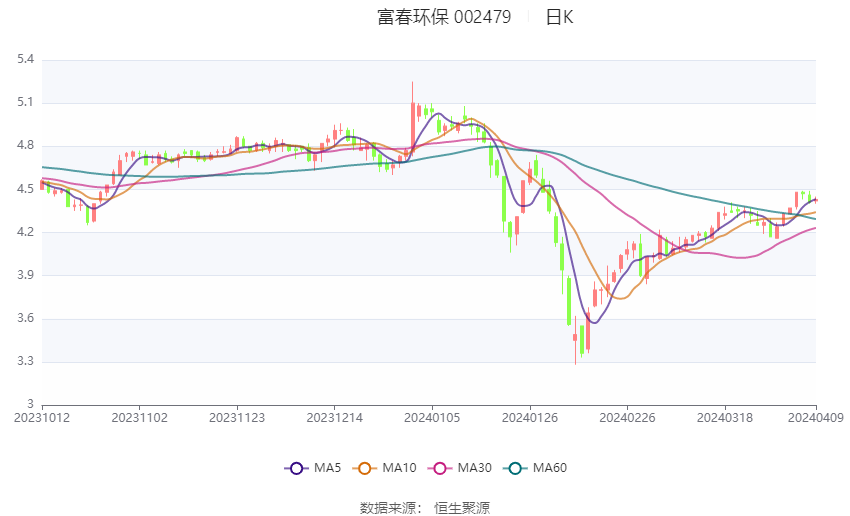Viewport: 850px width, 516px height.
Task: Click the pink MA30 legend circle marker
Action: pos(437,468)
